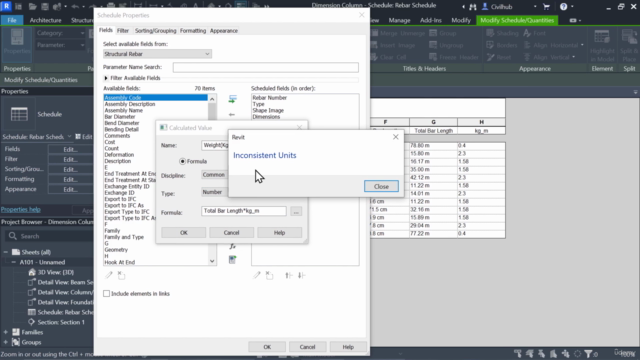This screenshot has width=640, height=360.
Task: Open the Modify ribbon tab
Action: 461,20
